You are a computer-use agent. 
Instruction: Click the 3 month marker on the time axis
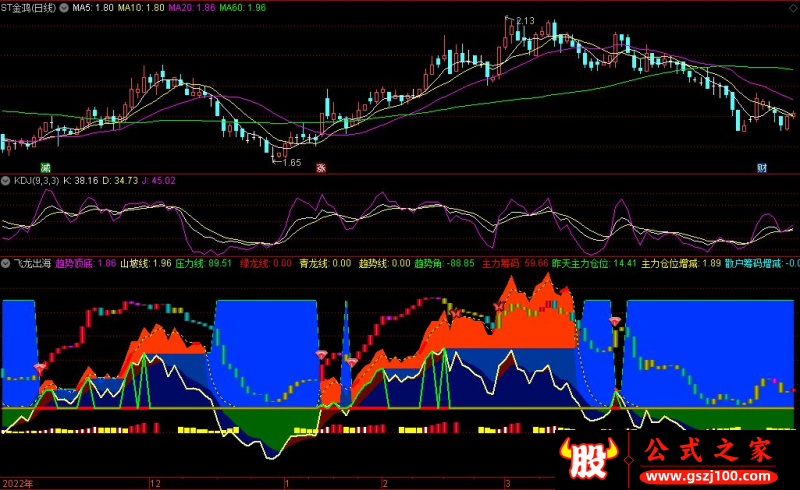coord(508,483)
